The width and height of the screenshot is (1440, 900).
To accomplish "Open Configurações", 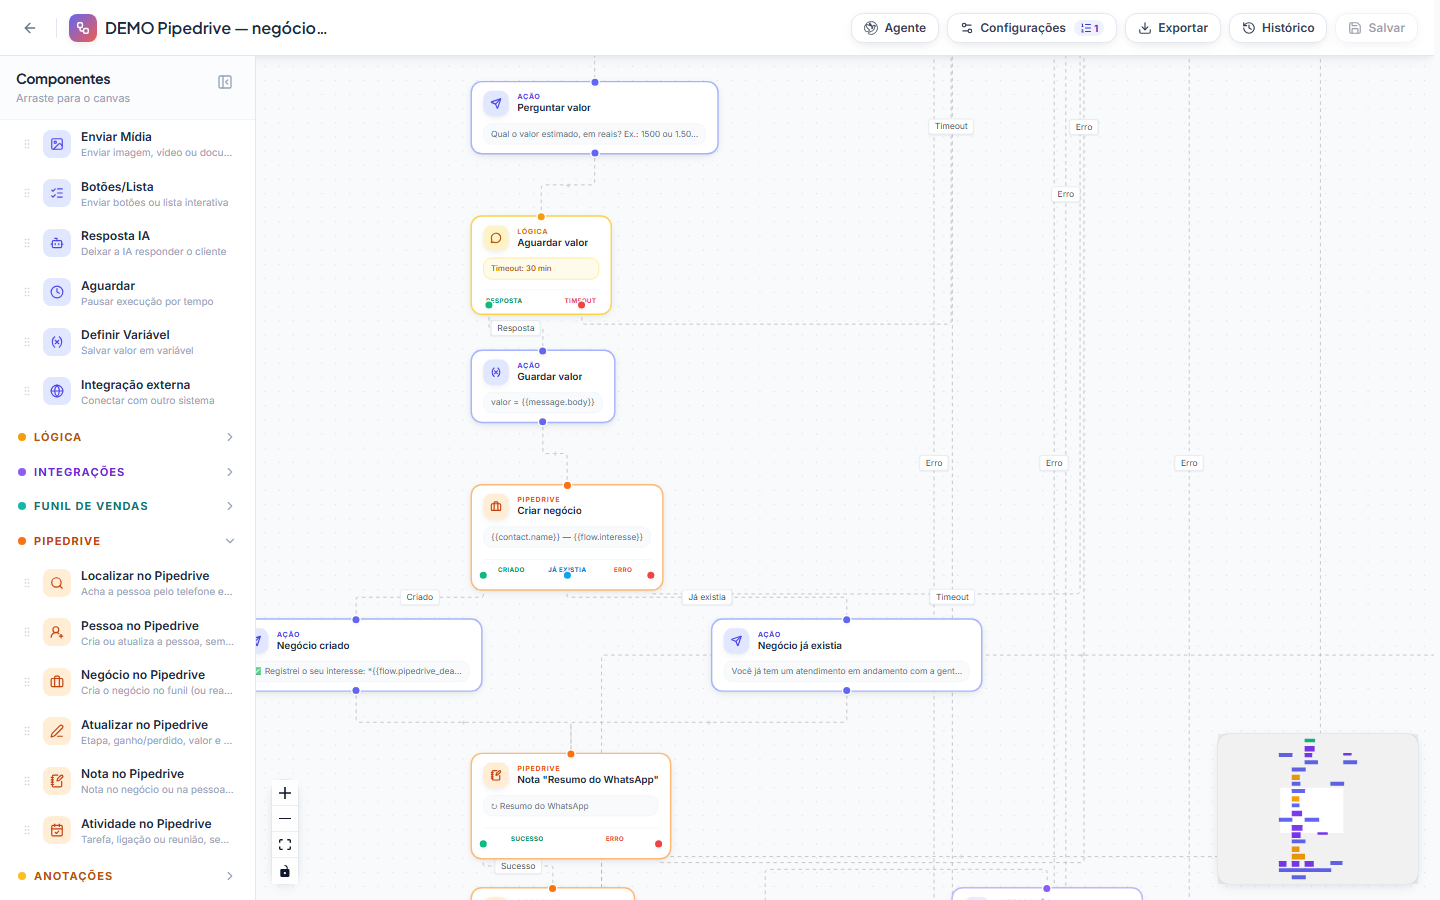I will point(1031,28).
